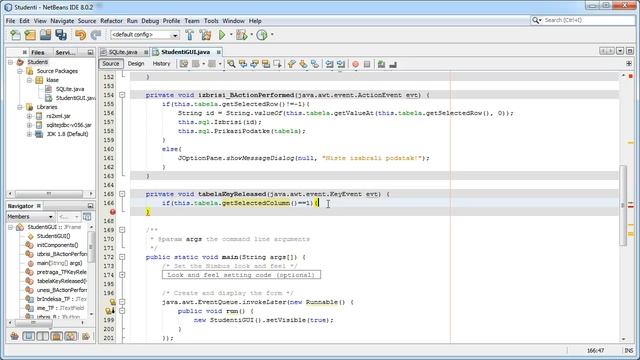Toggle Show Inherited Members filter in Navigator
The image size is (640, 360).
click(x=15, y=336)
